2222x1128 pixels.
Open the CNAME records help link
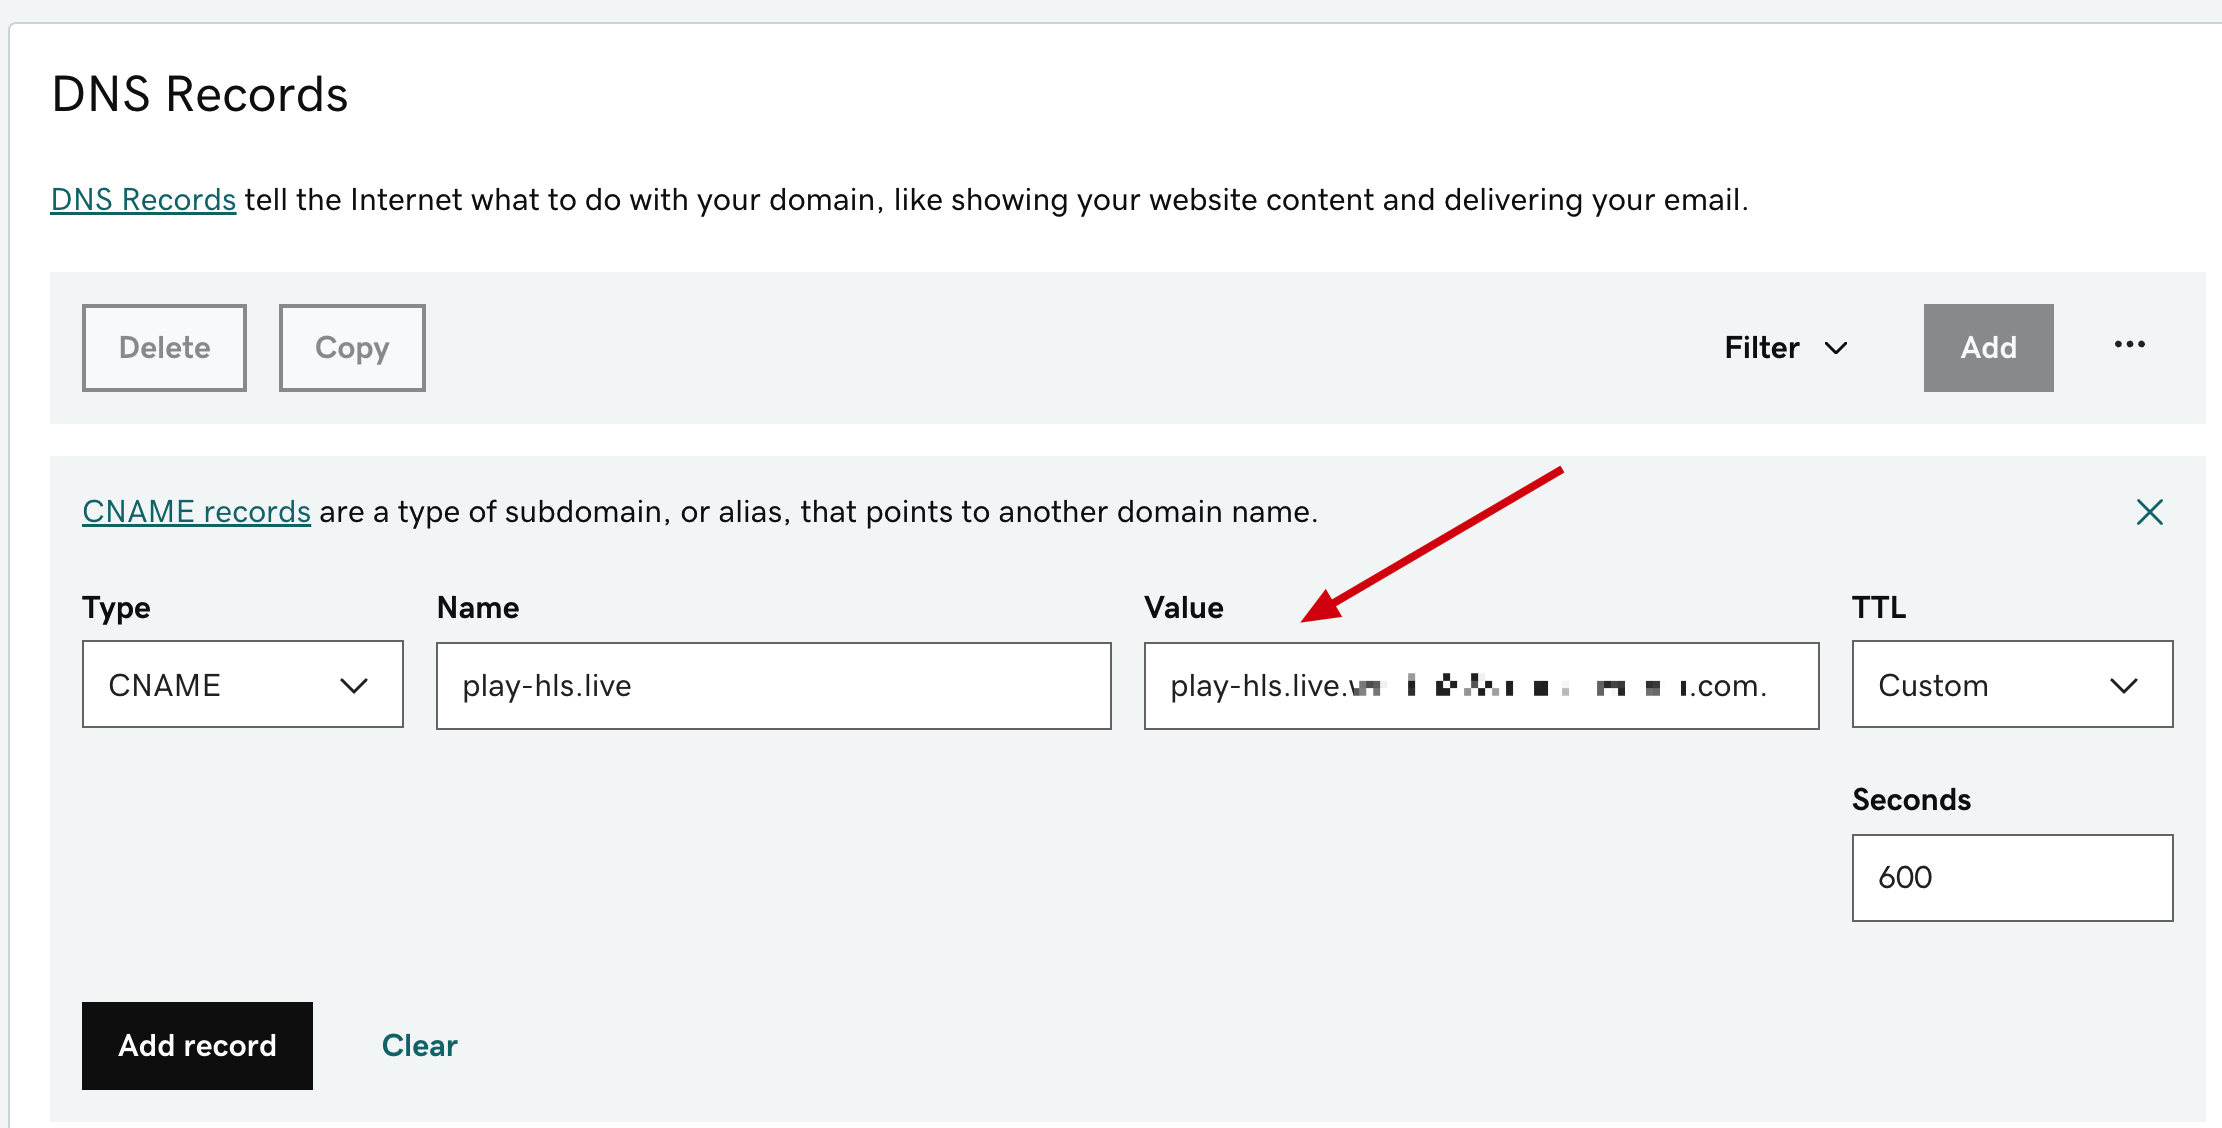pyautogui.click(x=196, y=512)
